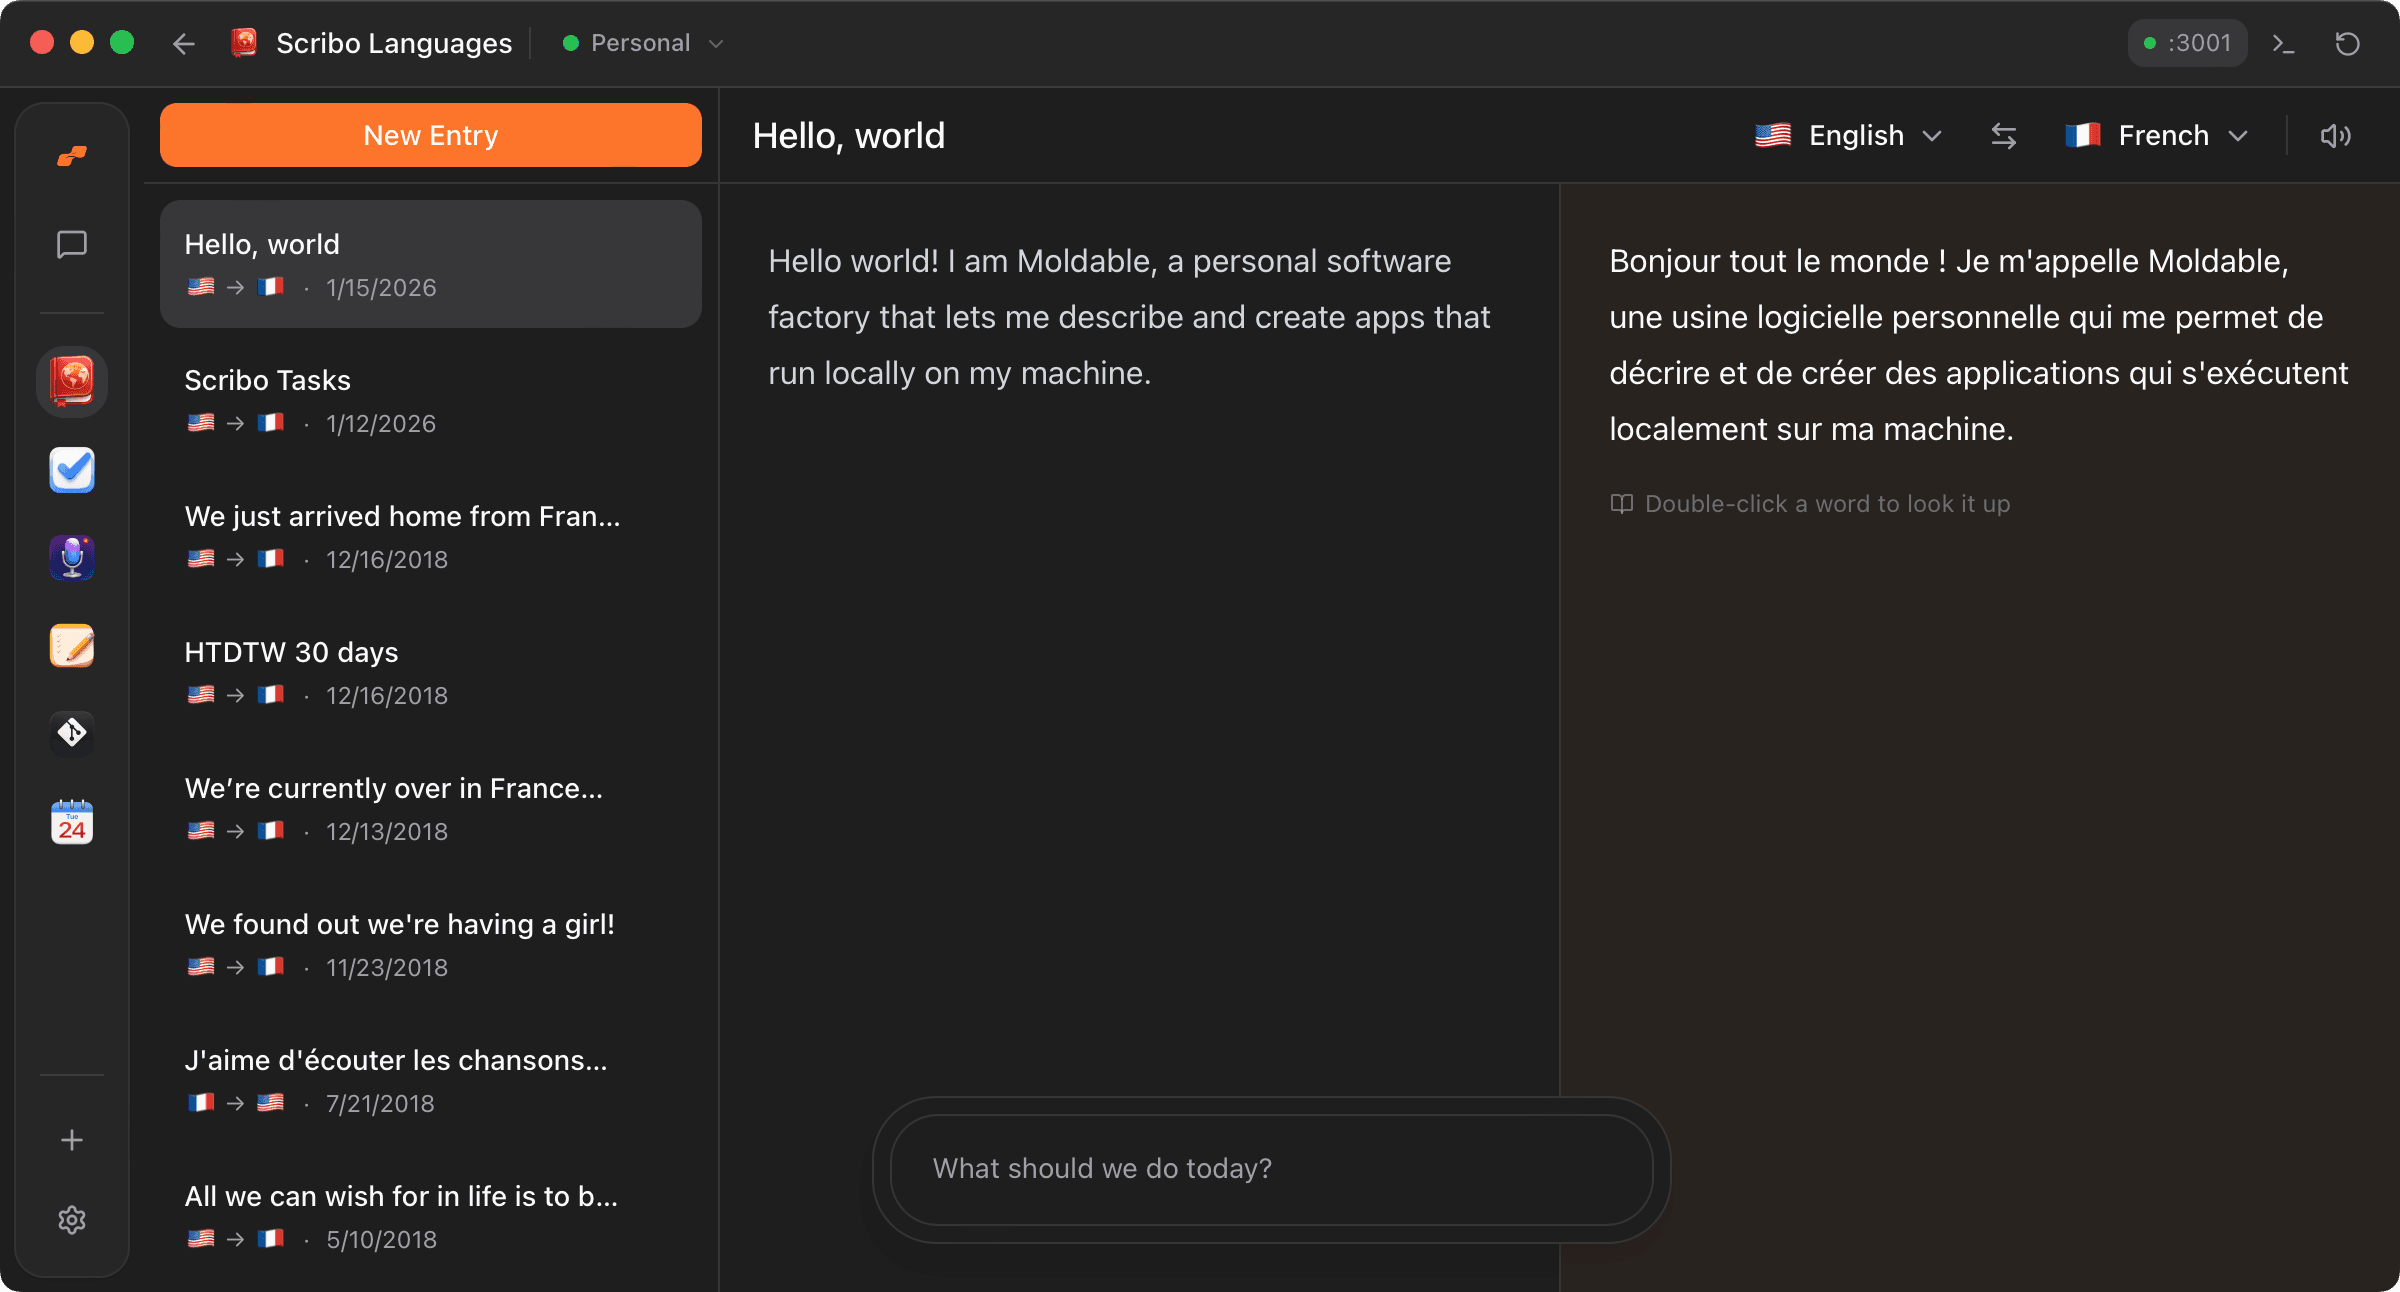Open the microphone voice app in sidebar
The width and height of the screenshot is (2400, 1292).
pos(71,557)
